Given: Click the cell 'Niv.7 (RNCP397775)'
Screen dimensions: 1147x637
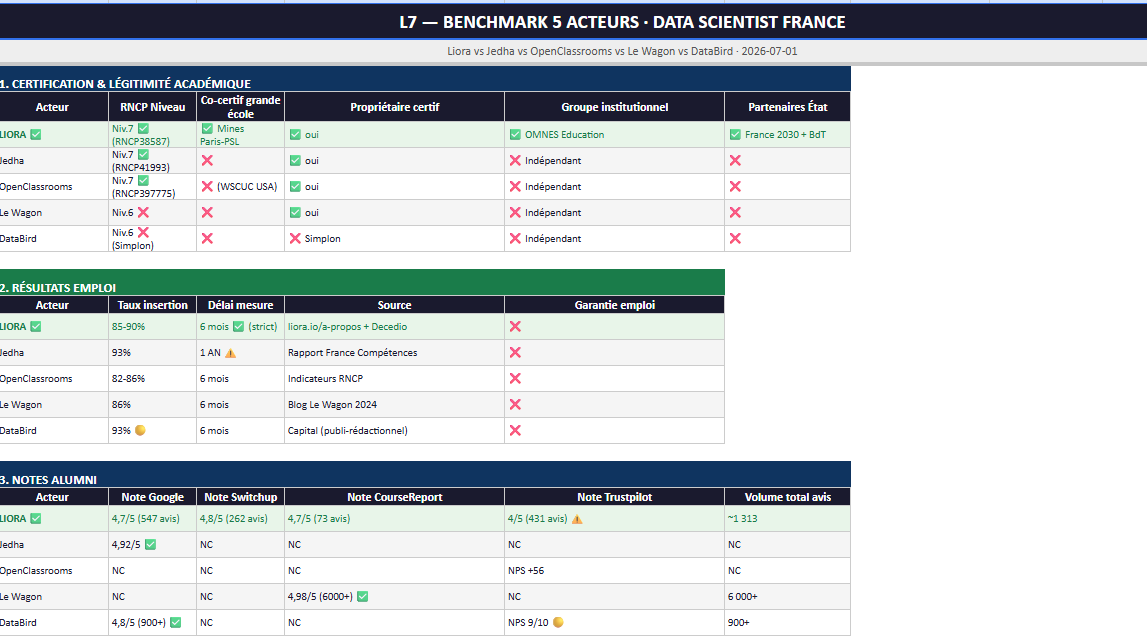Looking at the screenshot, I should [x=152, y=186].
